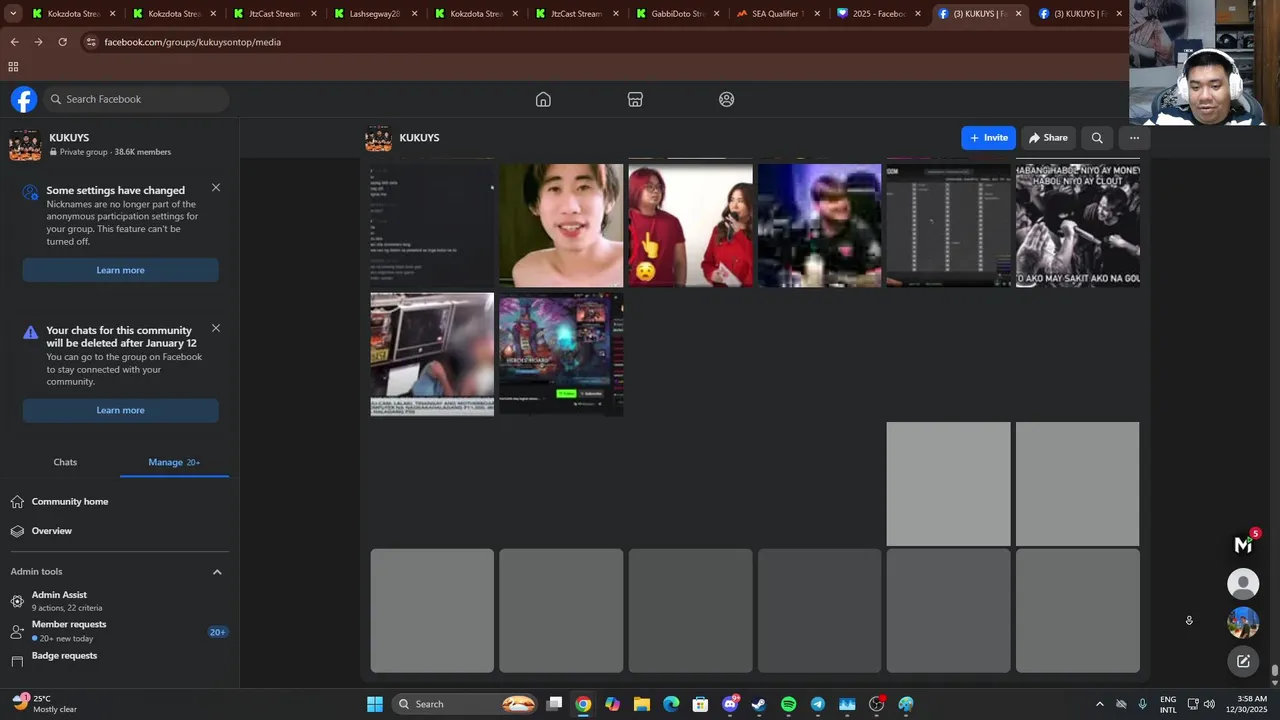Click Learn more under settings changed notice

(120, 270)
